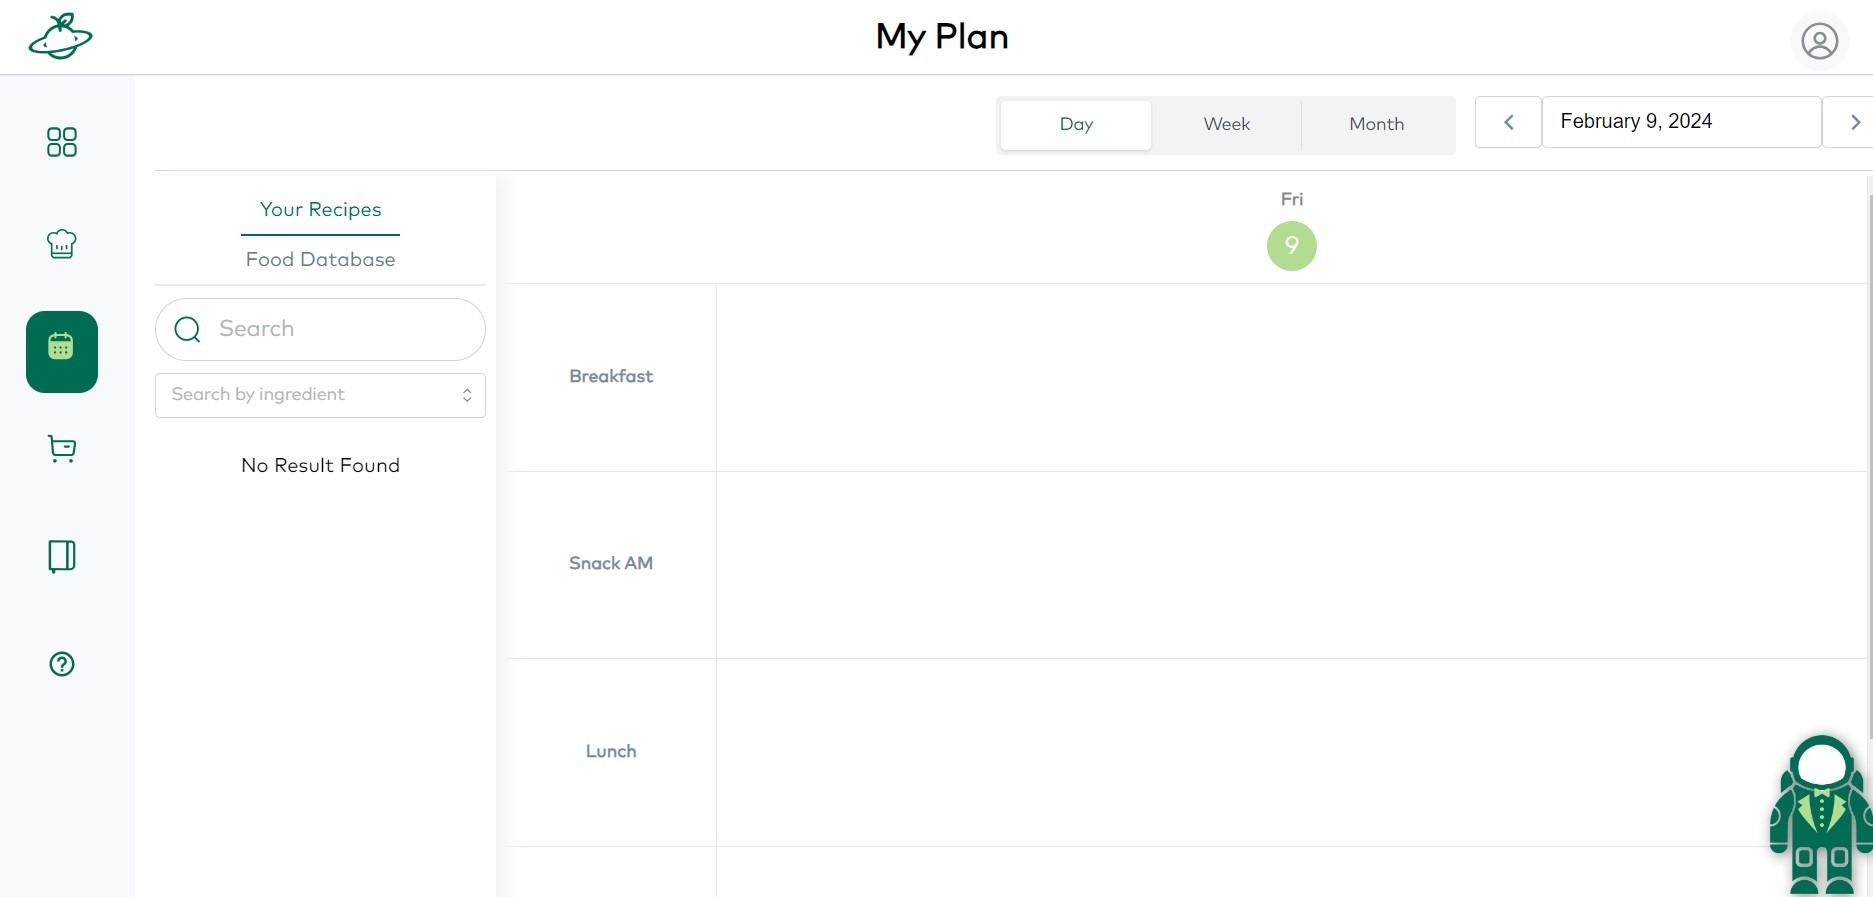
Task: Open the diary book icon in sidebar
Action: point(61,557)
